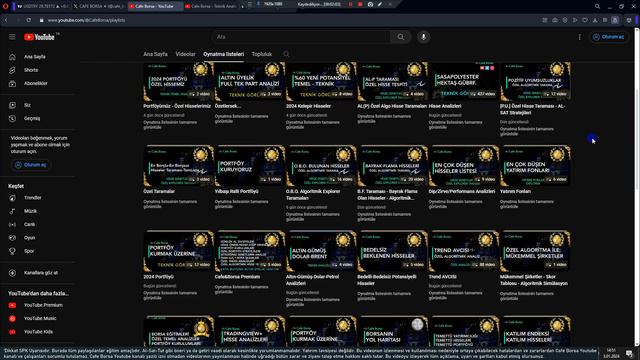Open Altın-Gümüş Dolar Brent thumbnail
The width and height of the screenshot is (640, 360).
321,251
